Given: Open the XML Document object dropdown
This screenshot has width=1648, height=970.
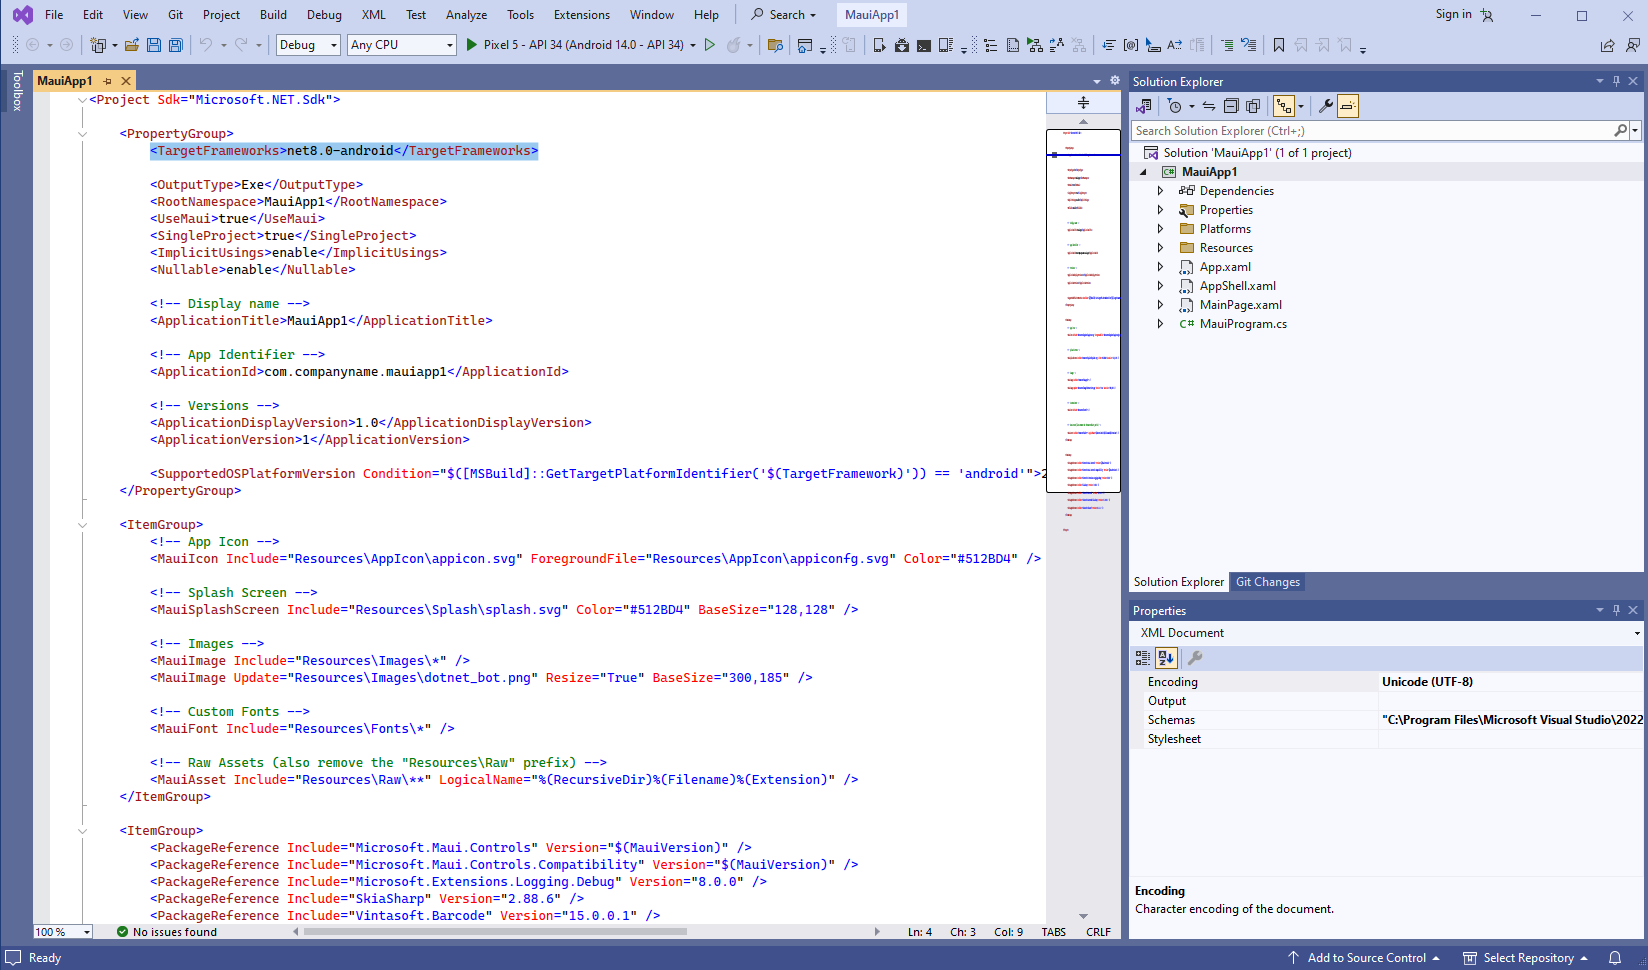Looking at the screenshot, I should point(1637,633).
